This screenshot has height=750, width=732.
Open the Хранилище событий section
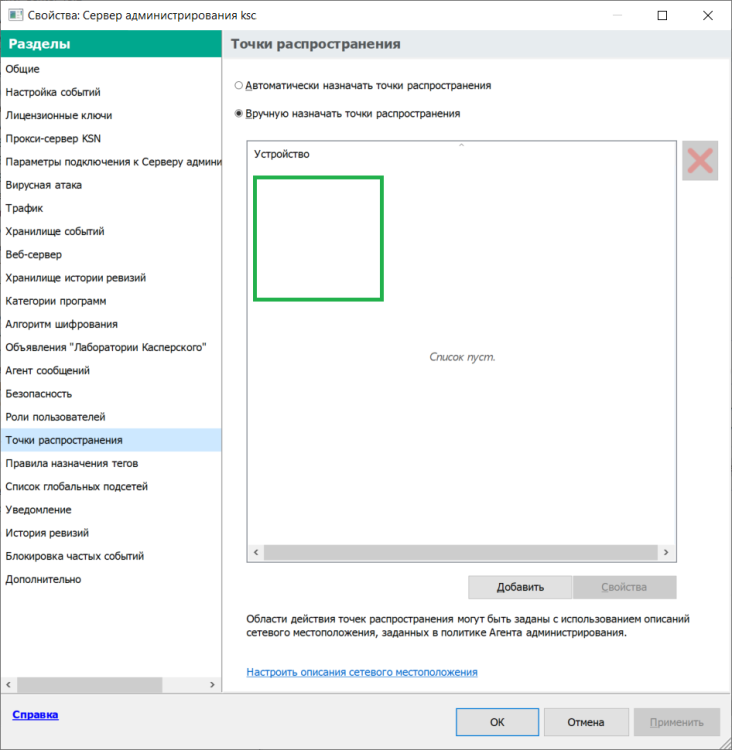111,231
